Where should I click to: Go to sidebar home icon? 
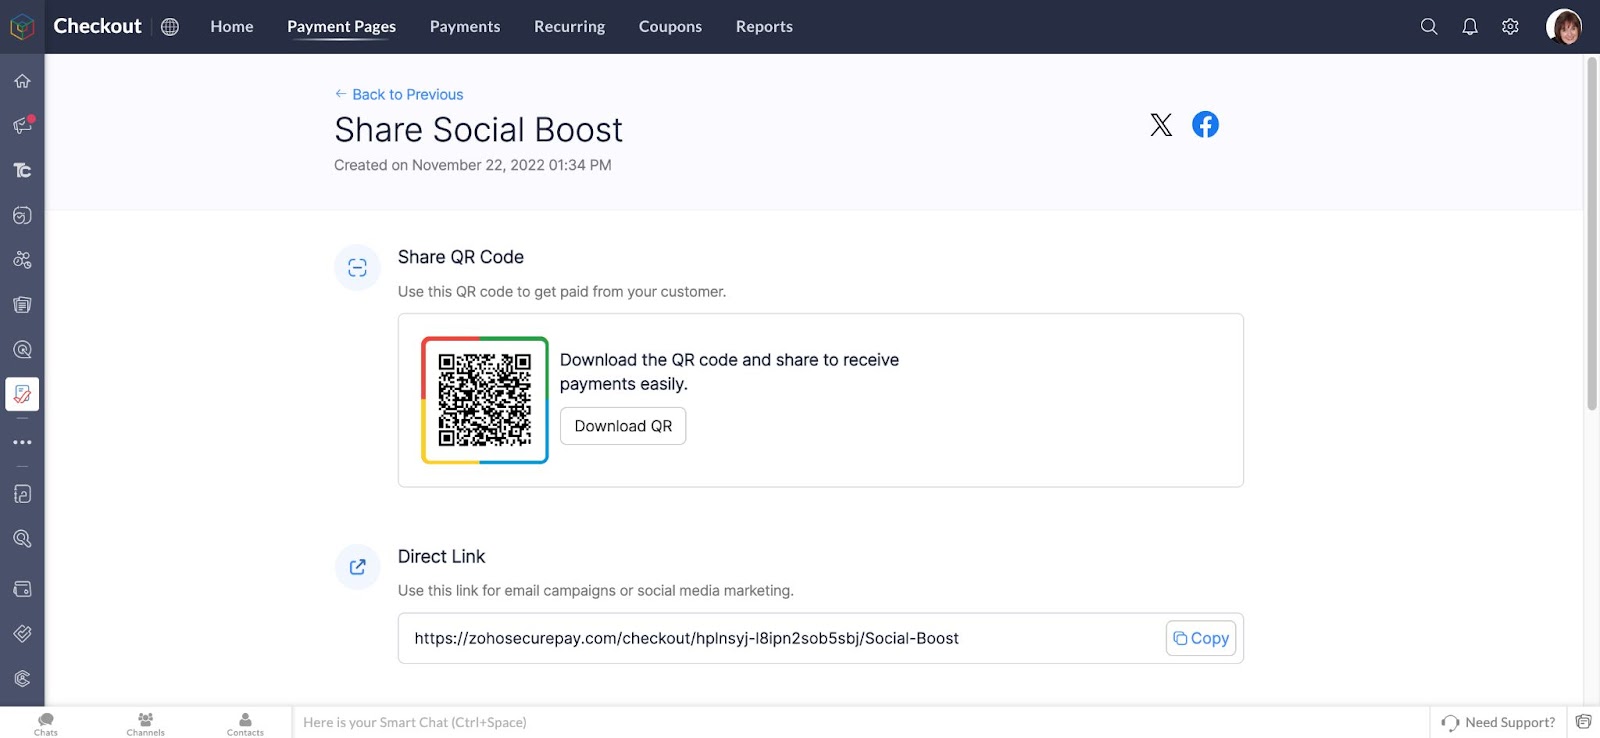point(22,81)
